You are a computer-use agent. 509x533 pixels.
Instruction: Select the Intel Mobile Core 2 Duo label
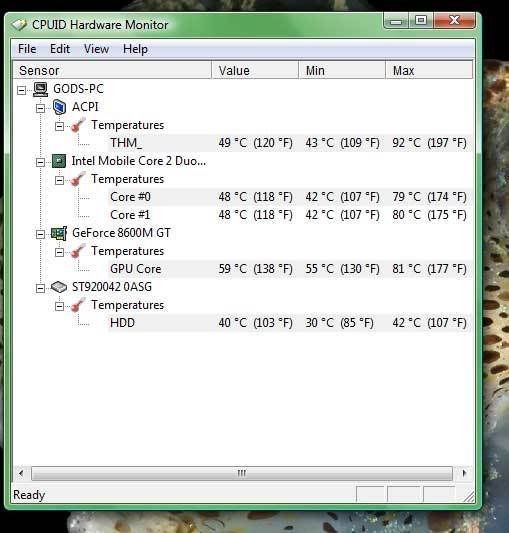coord(139,161)
